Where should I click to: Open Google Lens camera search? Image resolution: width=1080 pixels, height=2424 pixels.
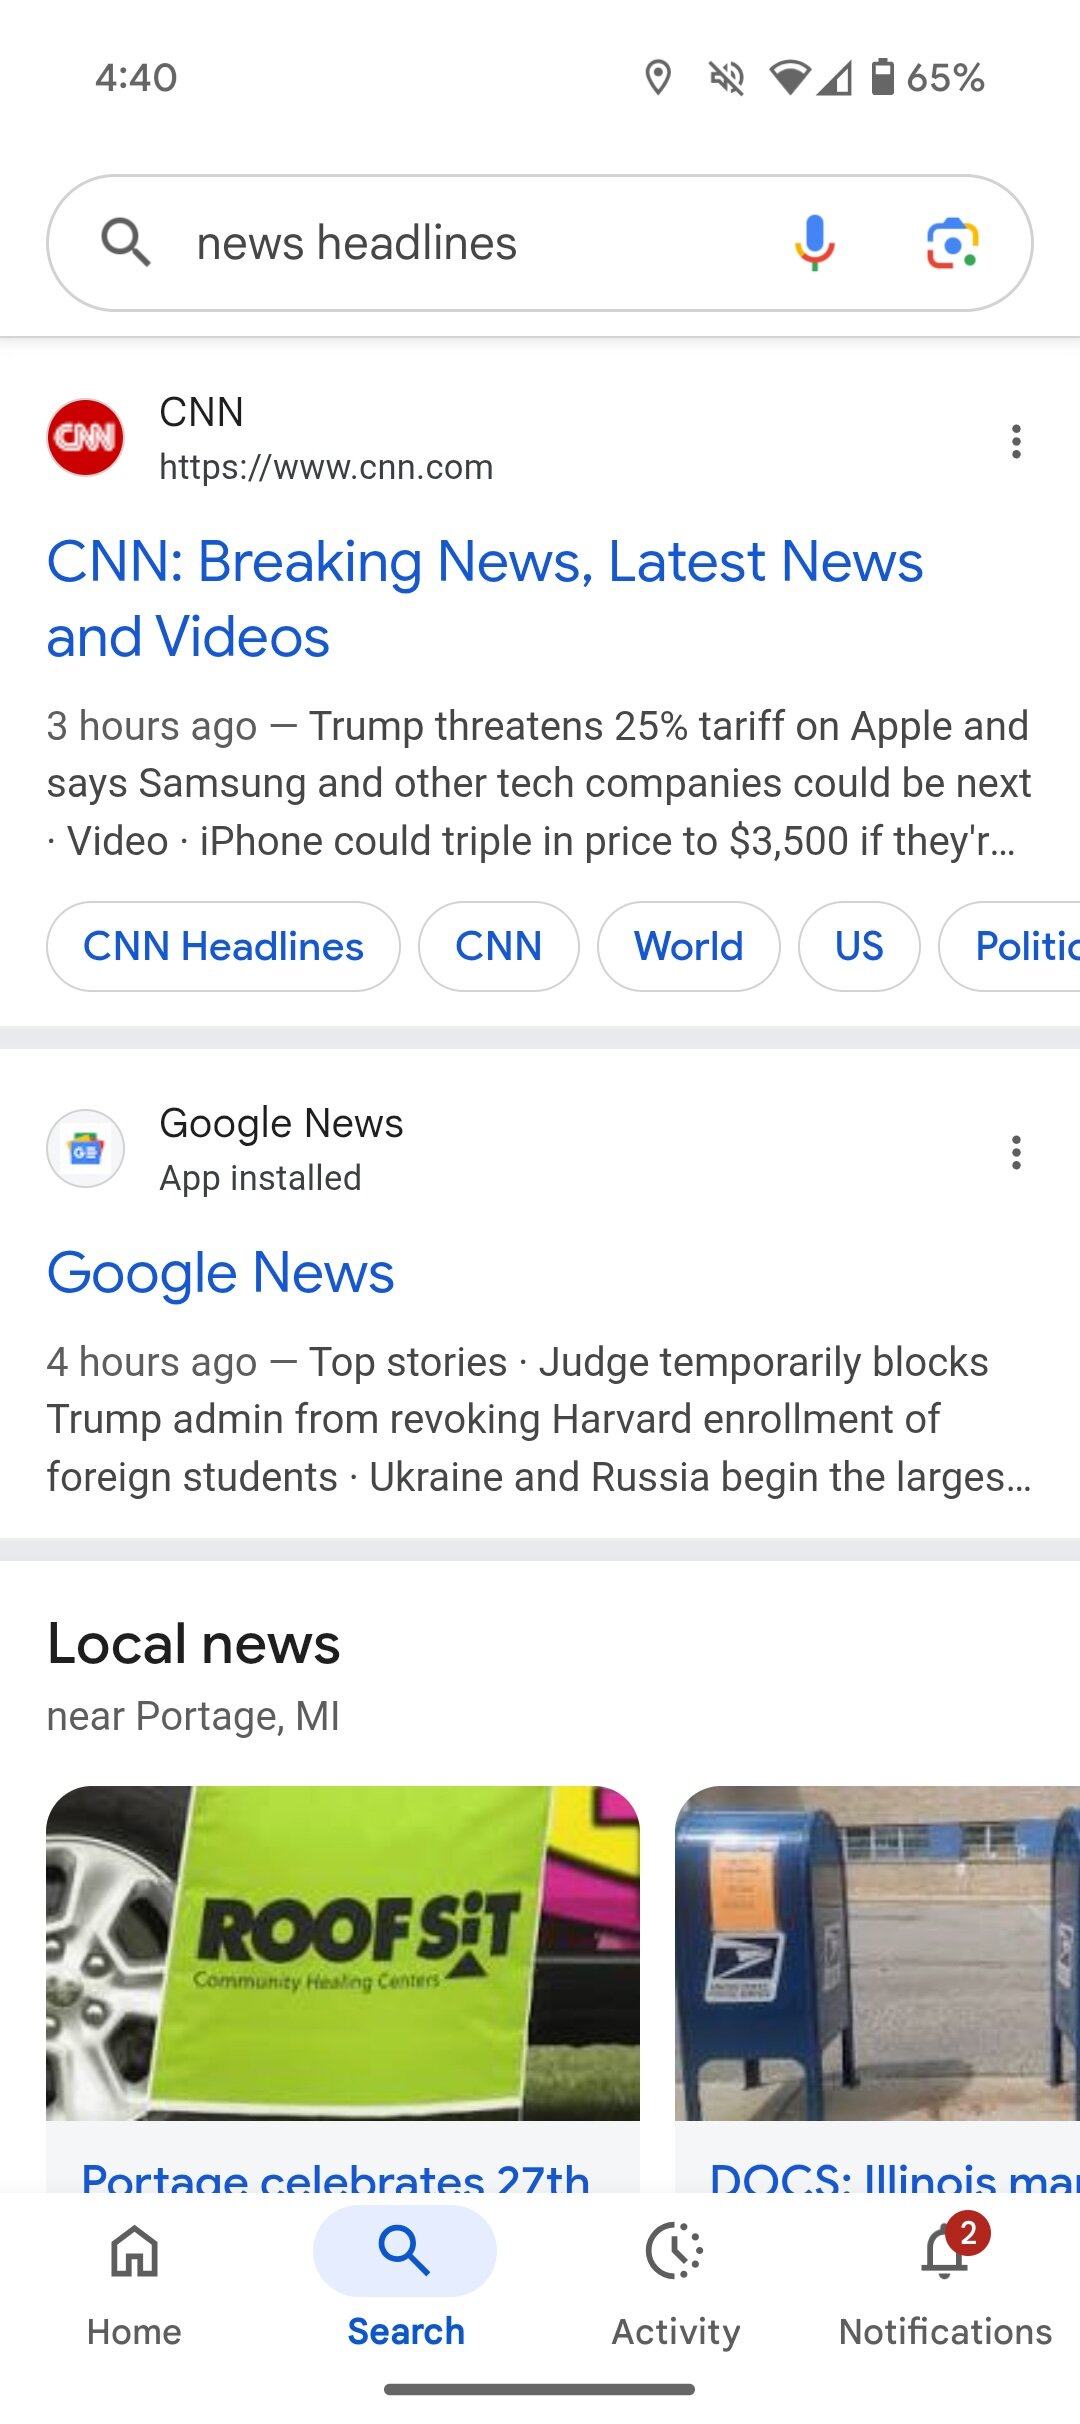click(952, 243)
